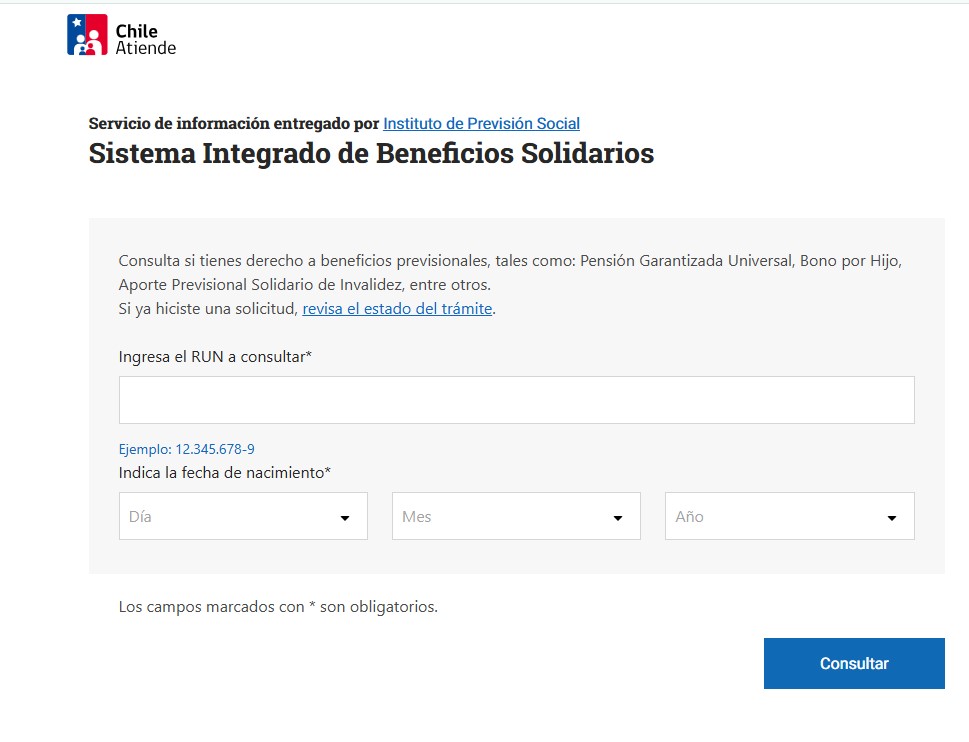Image resolution: width=969 pixels, height=742 pixels.
Task: Click the "Ingresa el RUN a consultar" label
Action: [215, 356]
